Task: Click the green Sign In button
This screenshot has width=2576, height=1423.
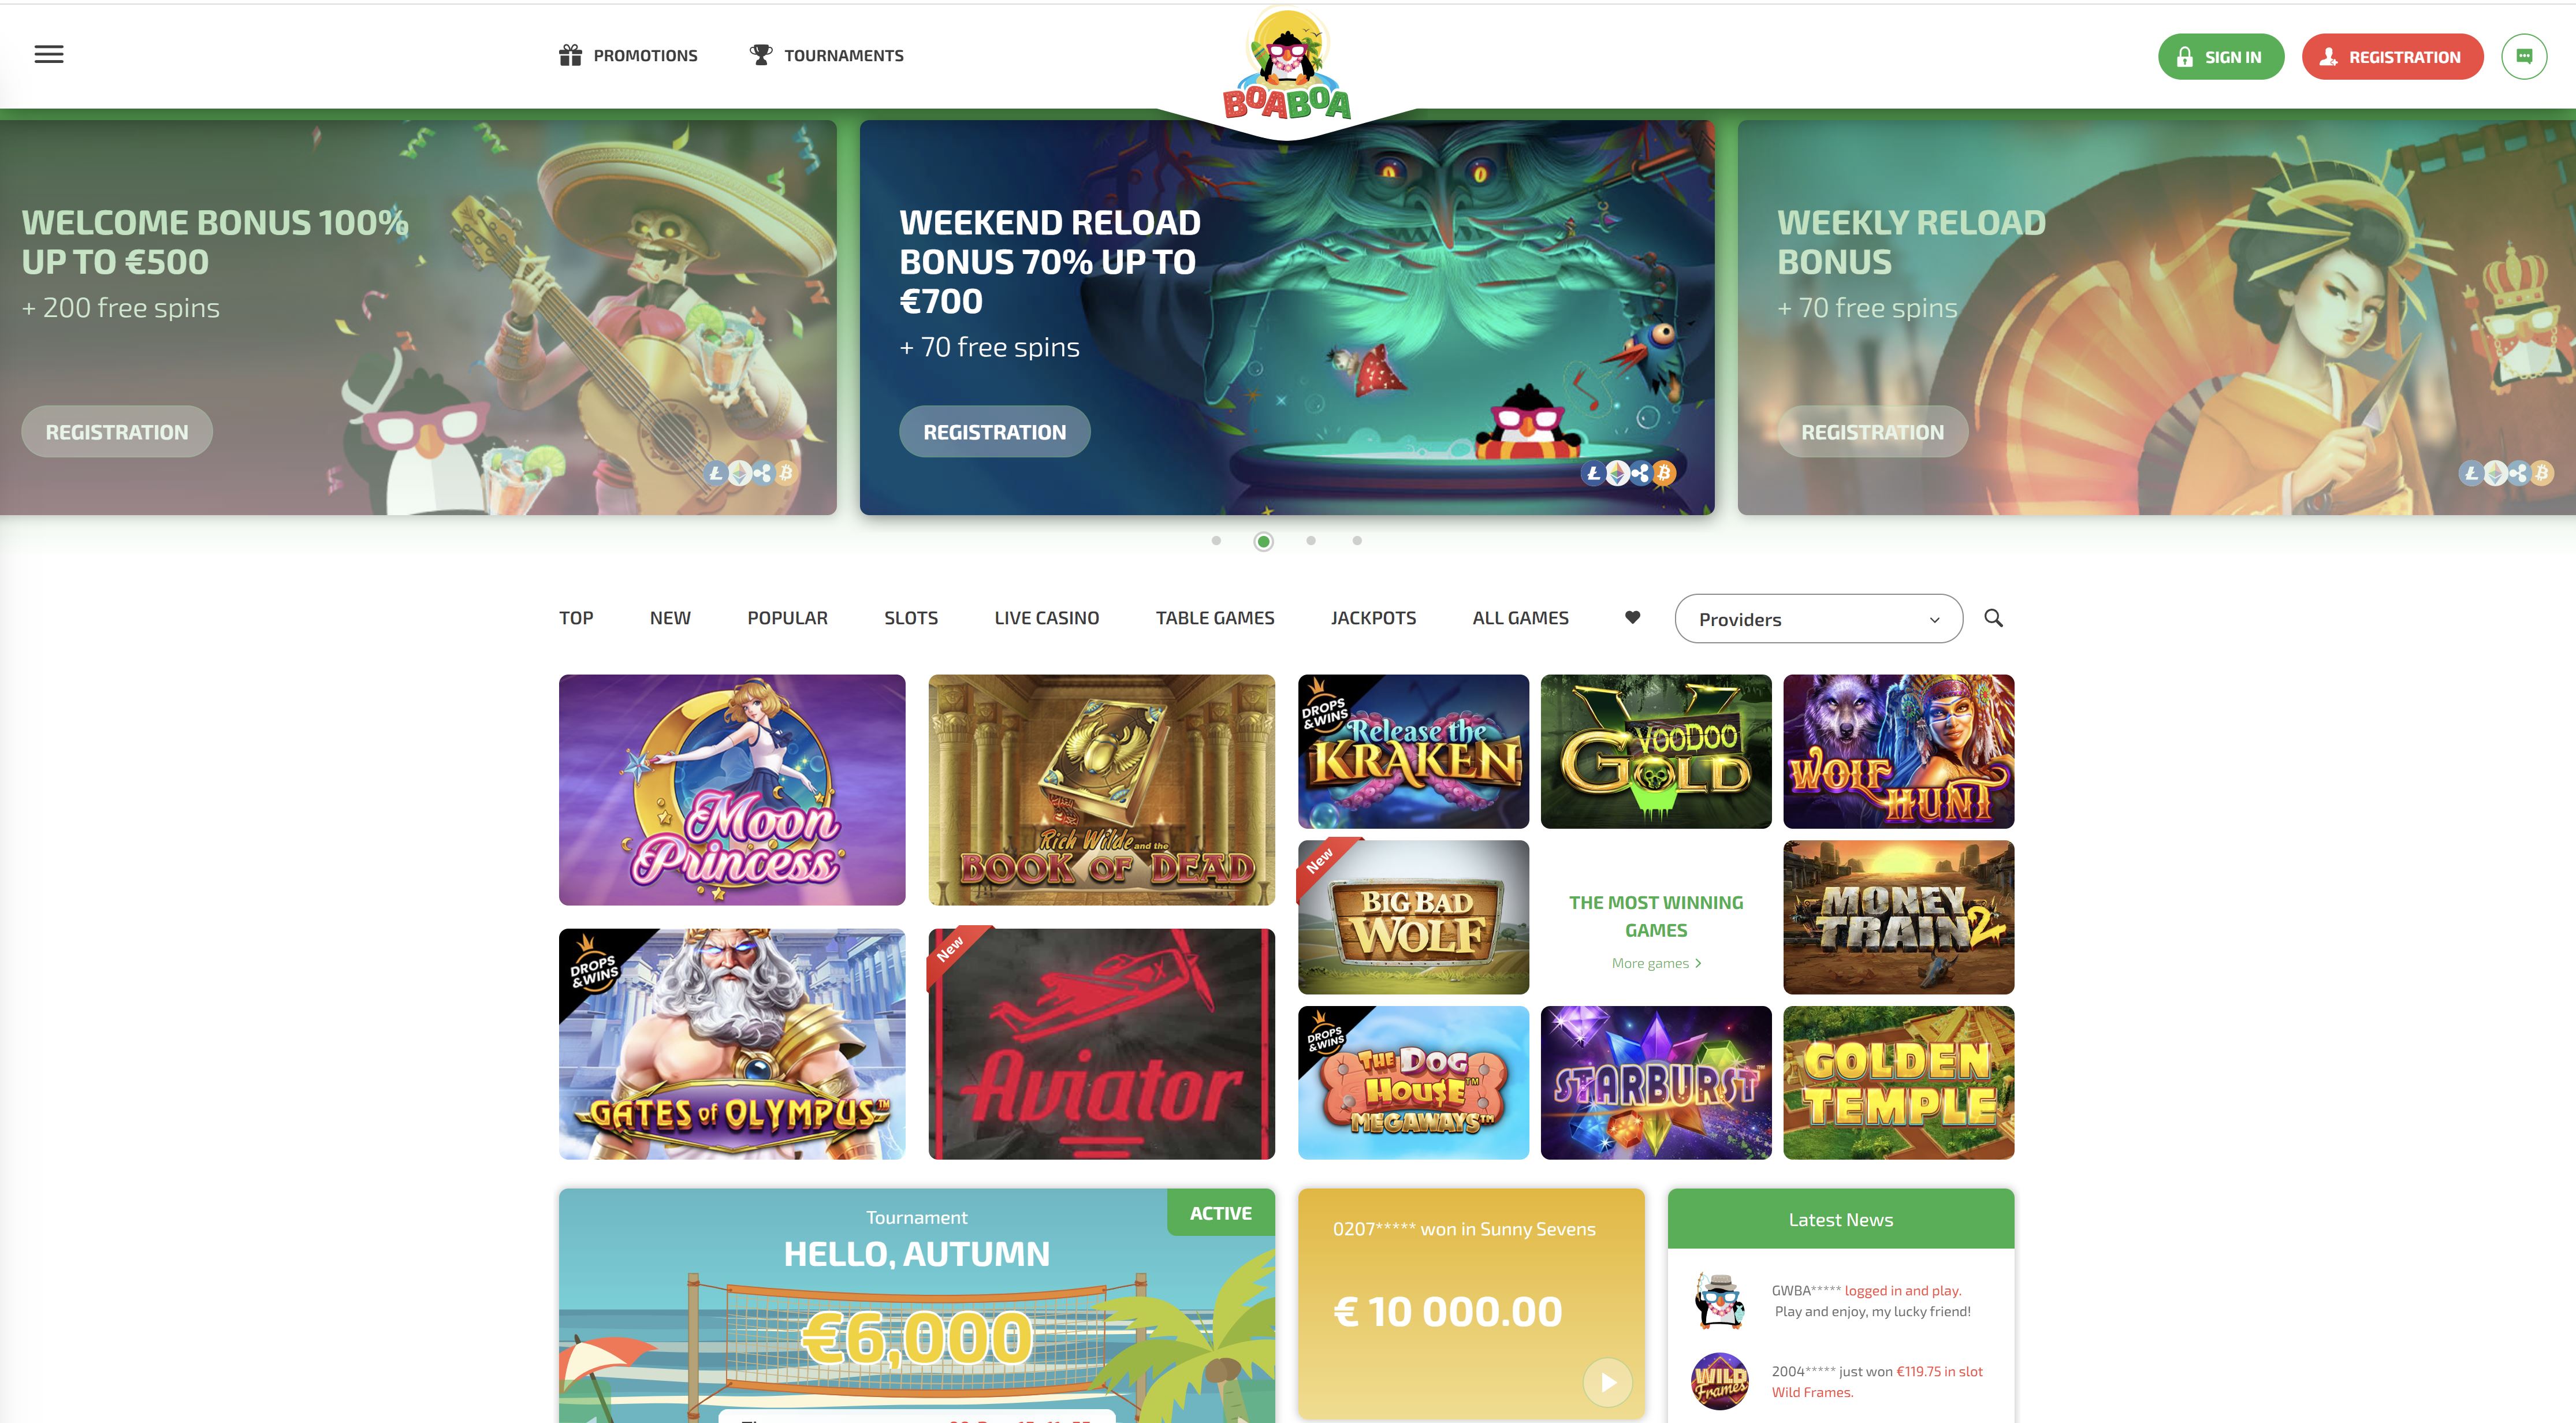Action: pyautogui.click(x=2220, y=57)
